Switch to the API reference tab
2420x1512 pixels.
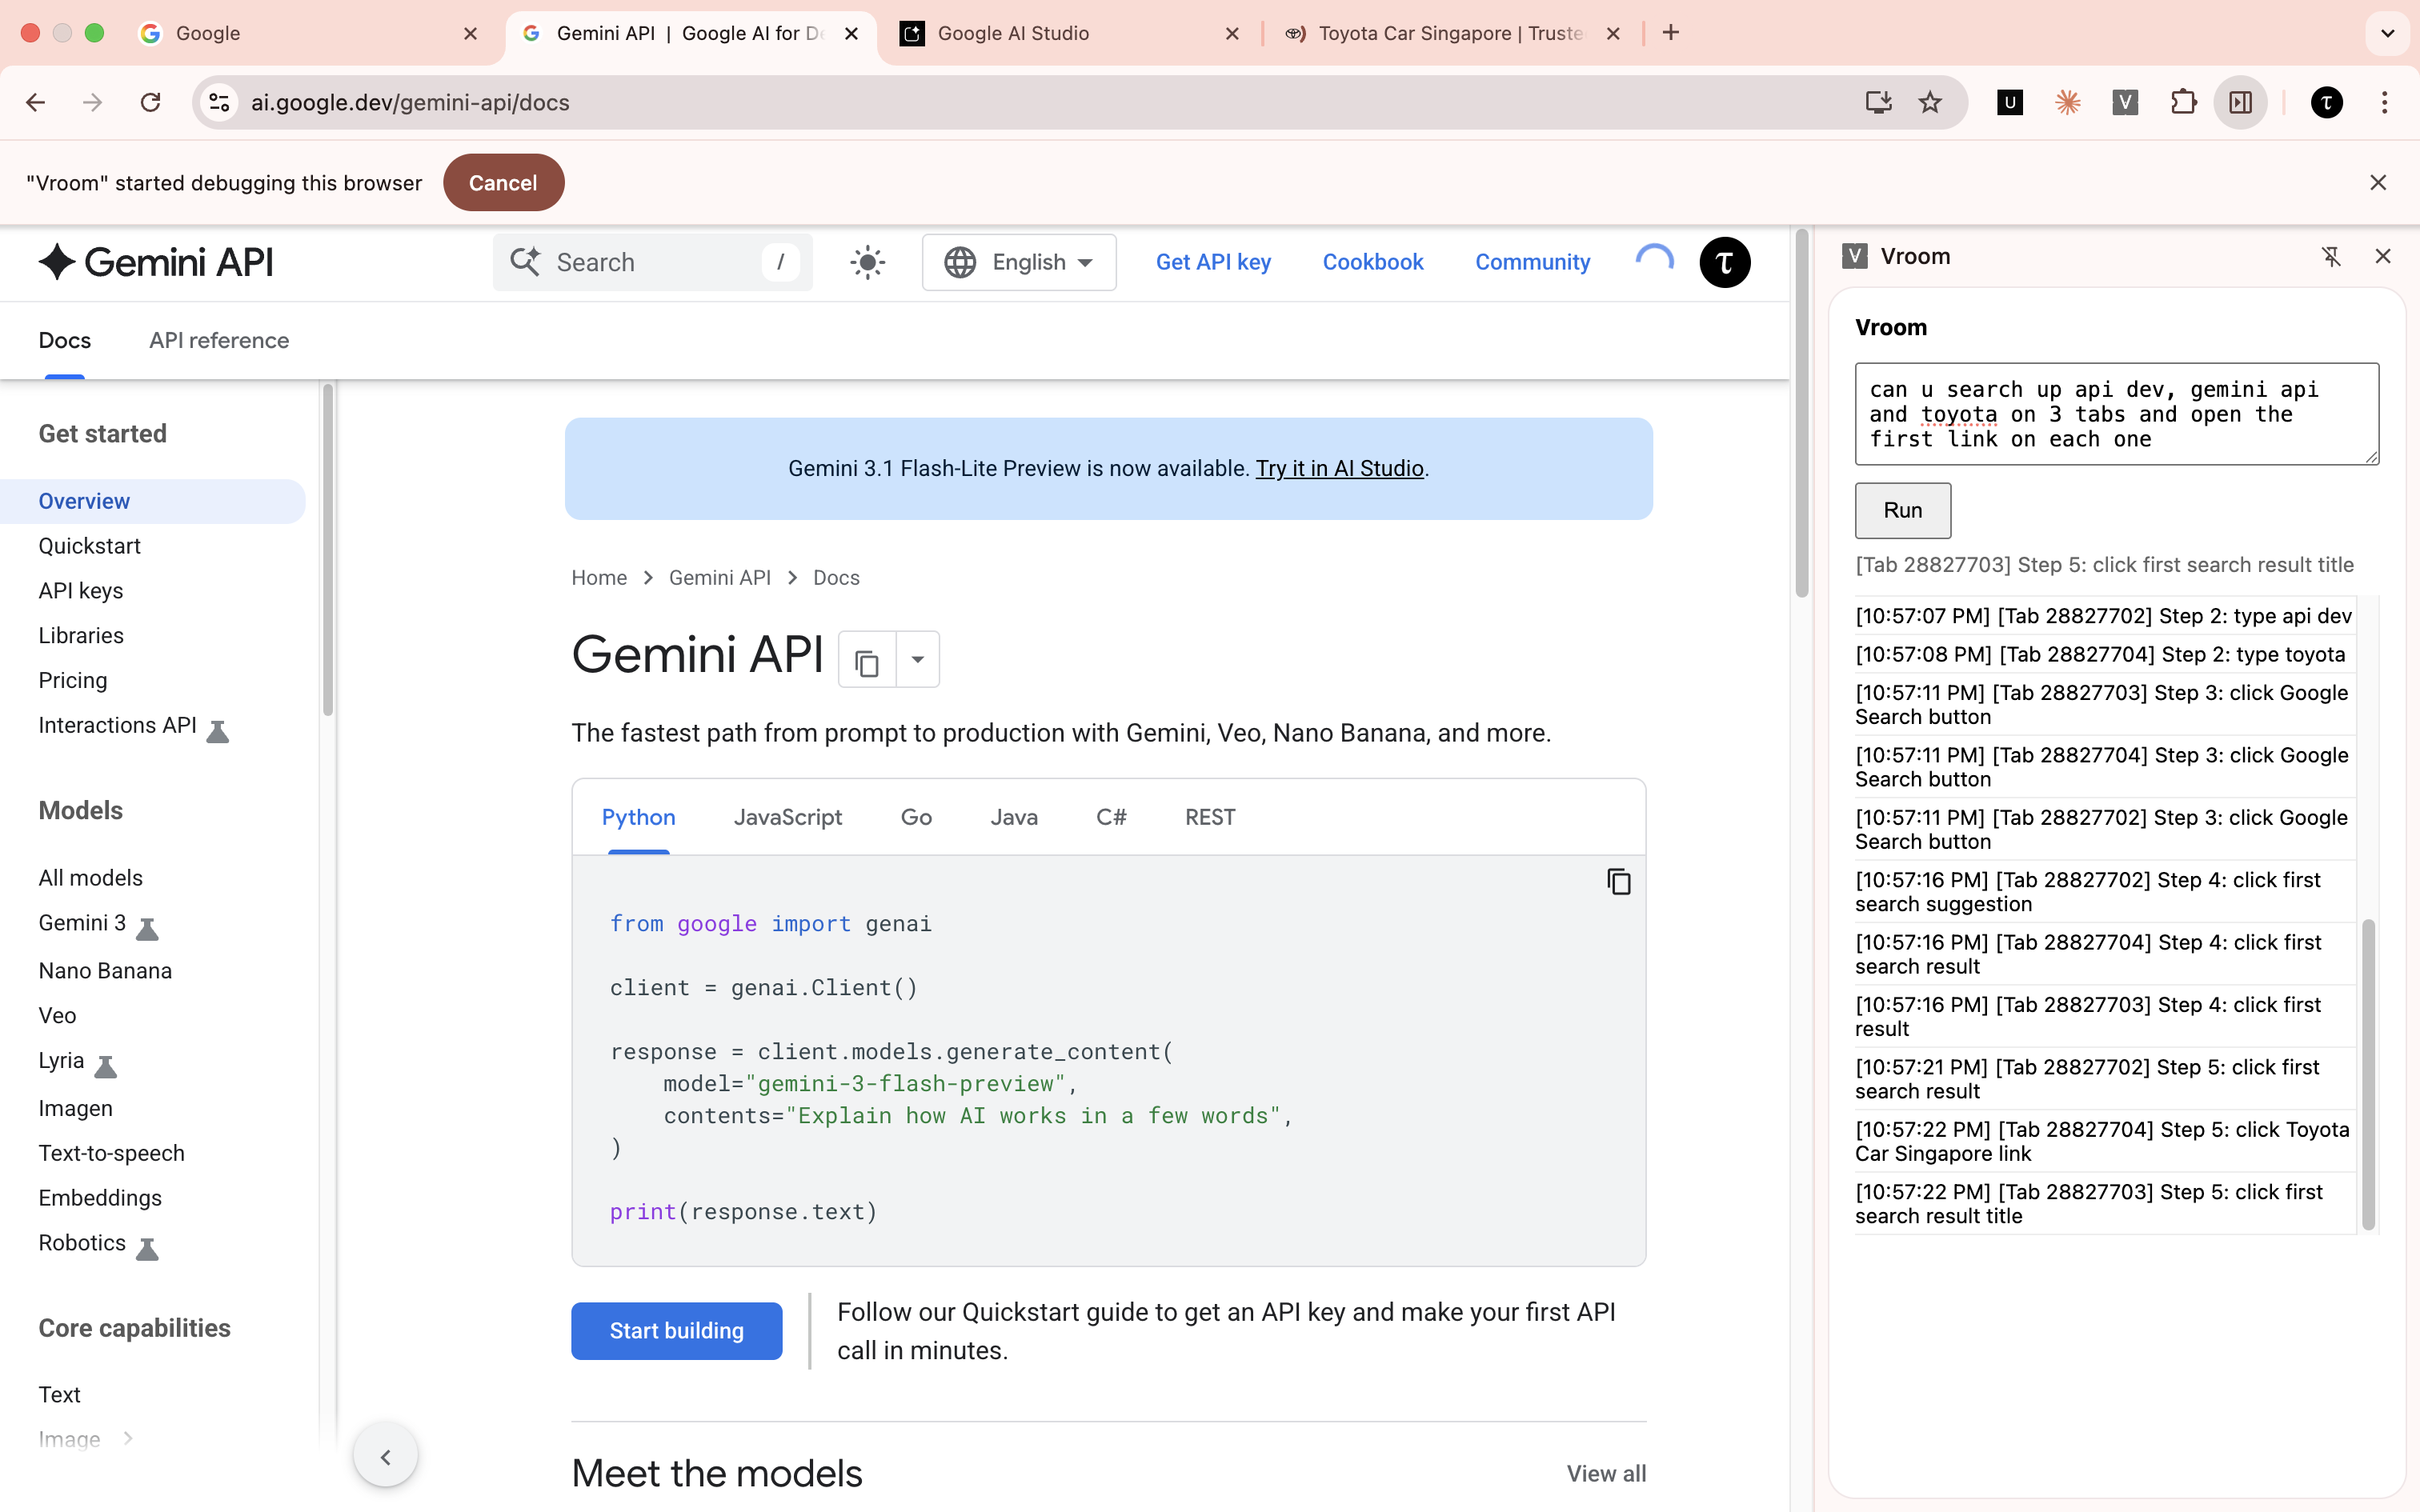coord(219,340)
